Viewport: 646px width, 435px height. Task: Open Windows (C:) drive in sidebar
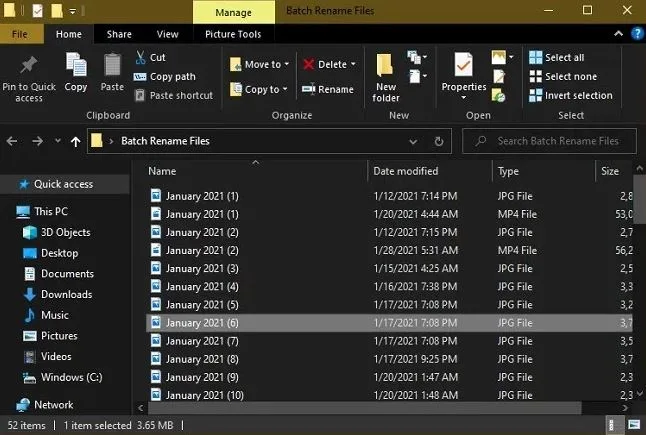click(62, 377)
